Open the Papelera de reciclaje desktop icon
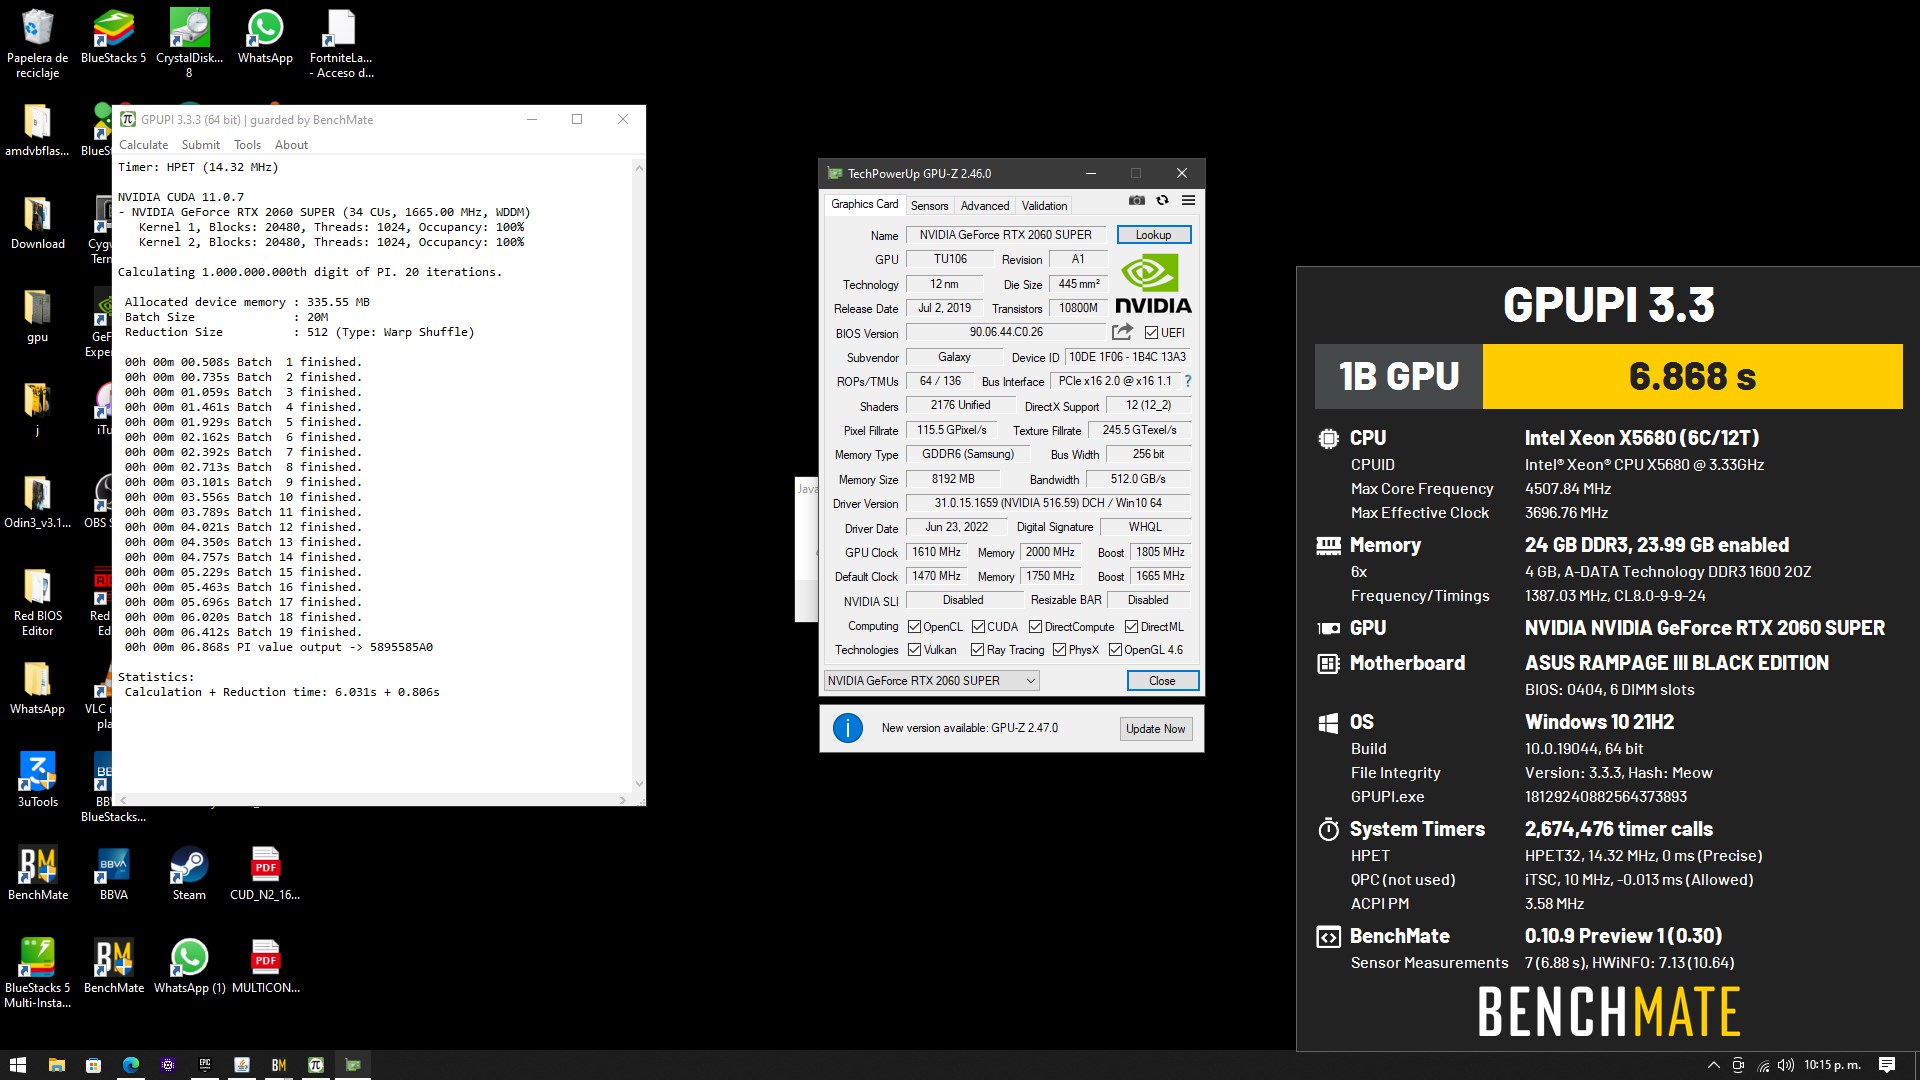Image resolution: width=1920 pixels, height=1080 pixels. click(37, 44)
